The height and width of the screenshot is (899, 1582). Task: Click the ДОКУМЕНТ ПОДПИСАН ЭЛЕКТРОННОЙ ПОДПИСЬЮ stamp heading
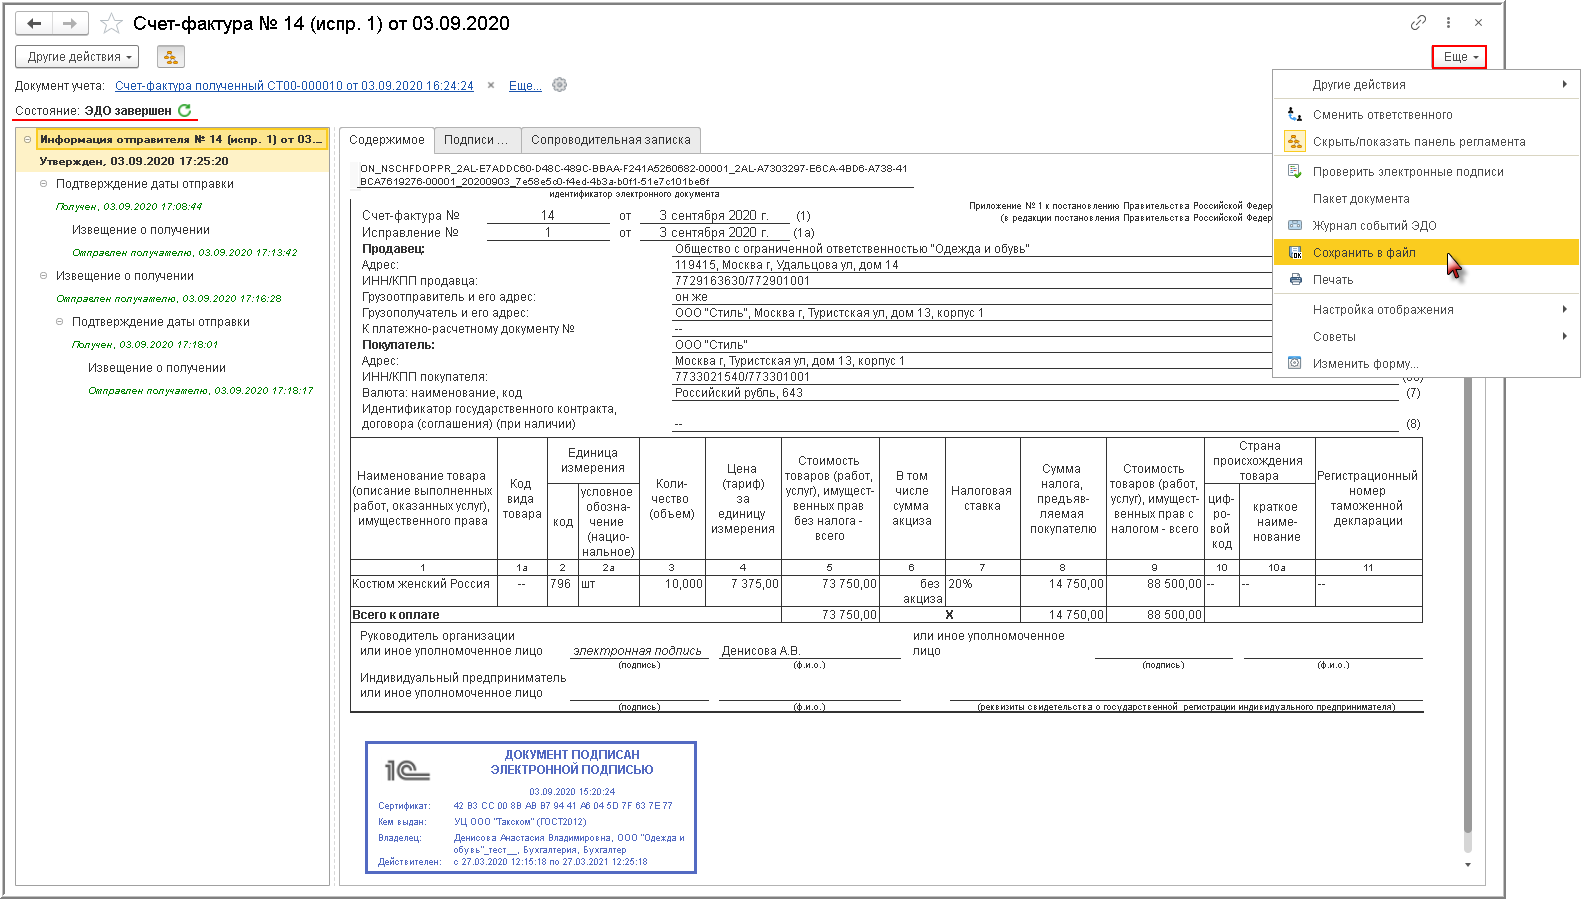[572, 762]
